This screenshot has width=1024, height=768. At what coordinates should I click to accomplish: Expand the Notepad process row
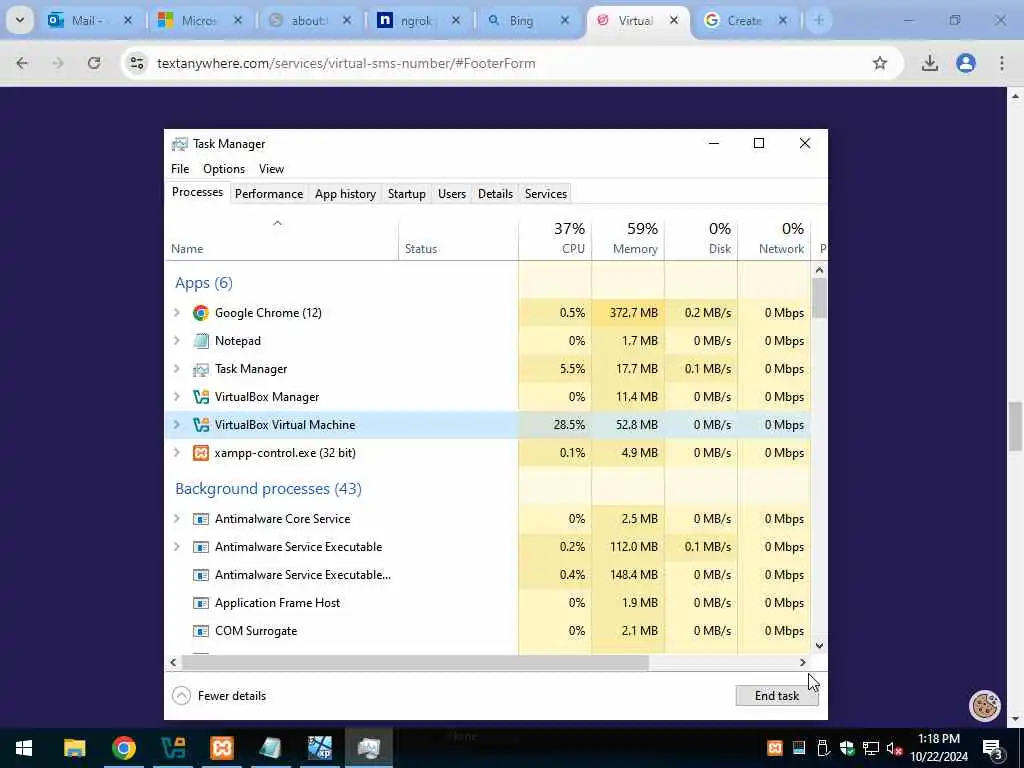(176, 341)
